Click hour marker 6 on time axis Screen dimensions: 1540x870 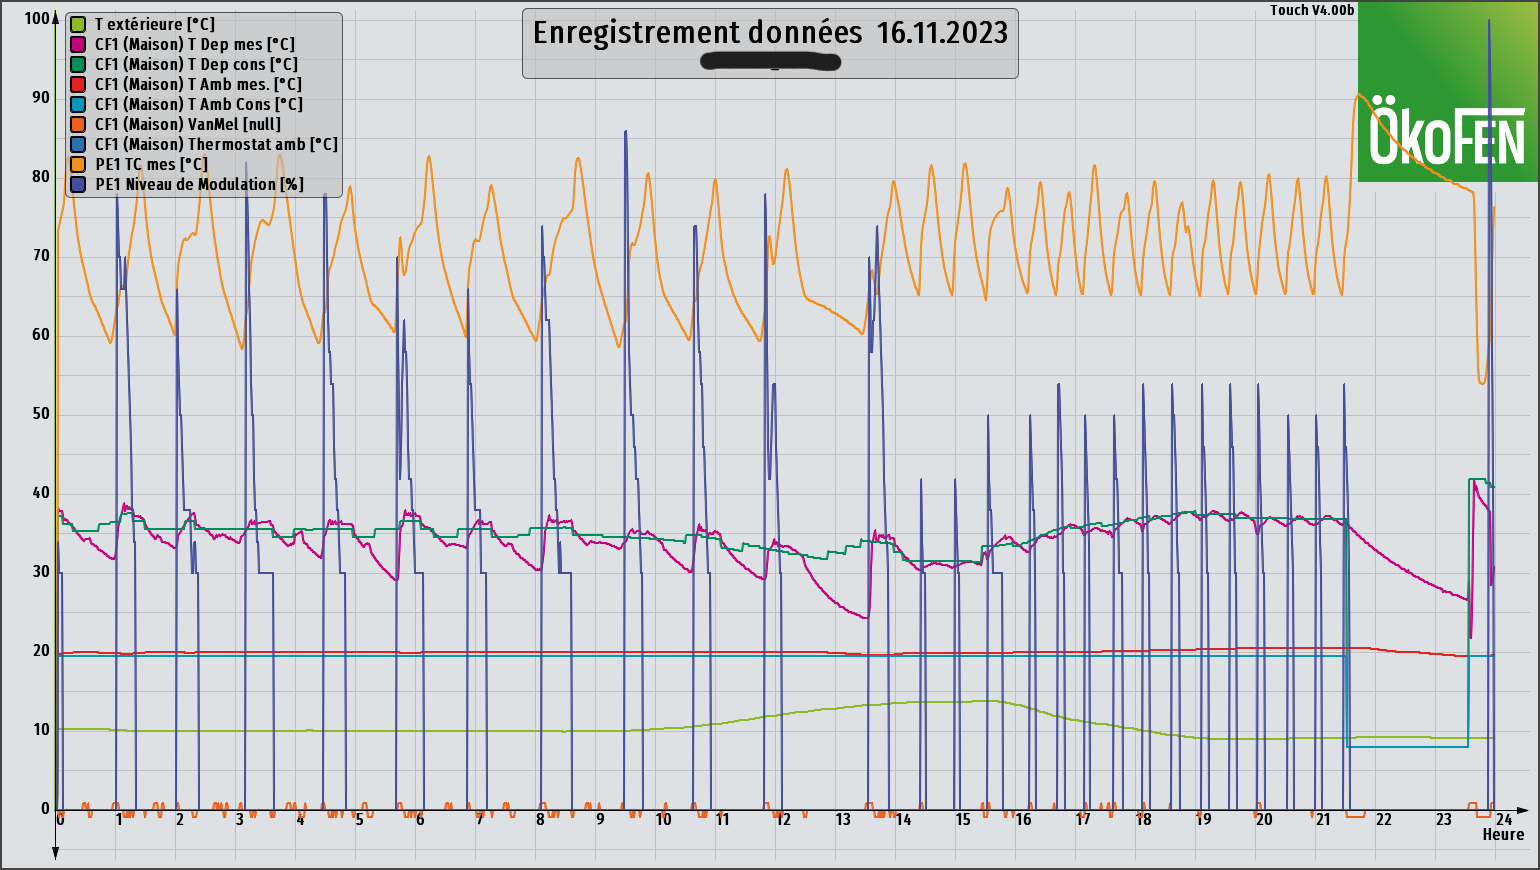point(420,819)
